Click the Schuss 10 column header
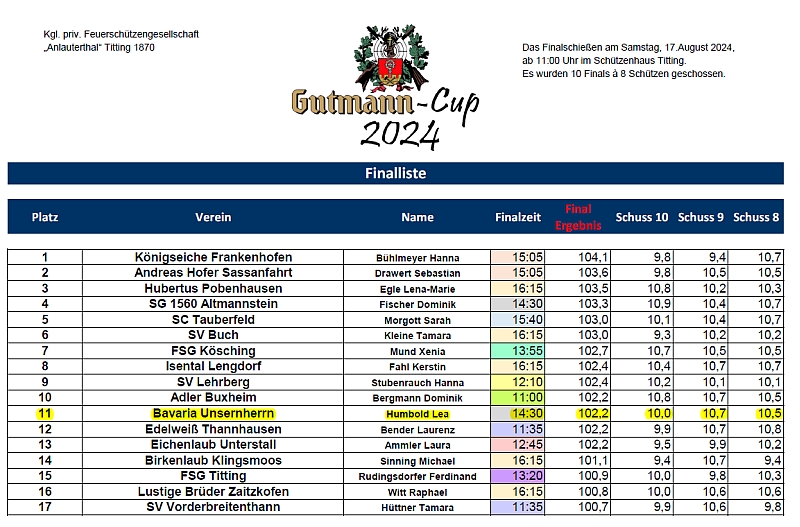Image resolution: width=800 pixels, height=527 pixels. (x=642, y=217)
